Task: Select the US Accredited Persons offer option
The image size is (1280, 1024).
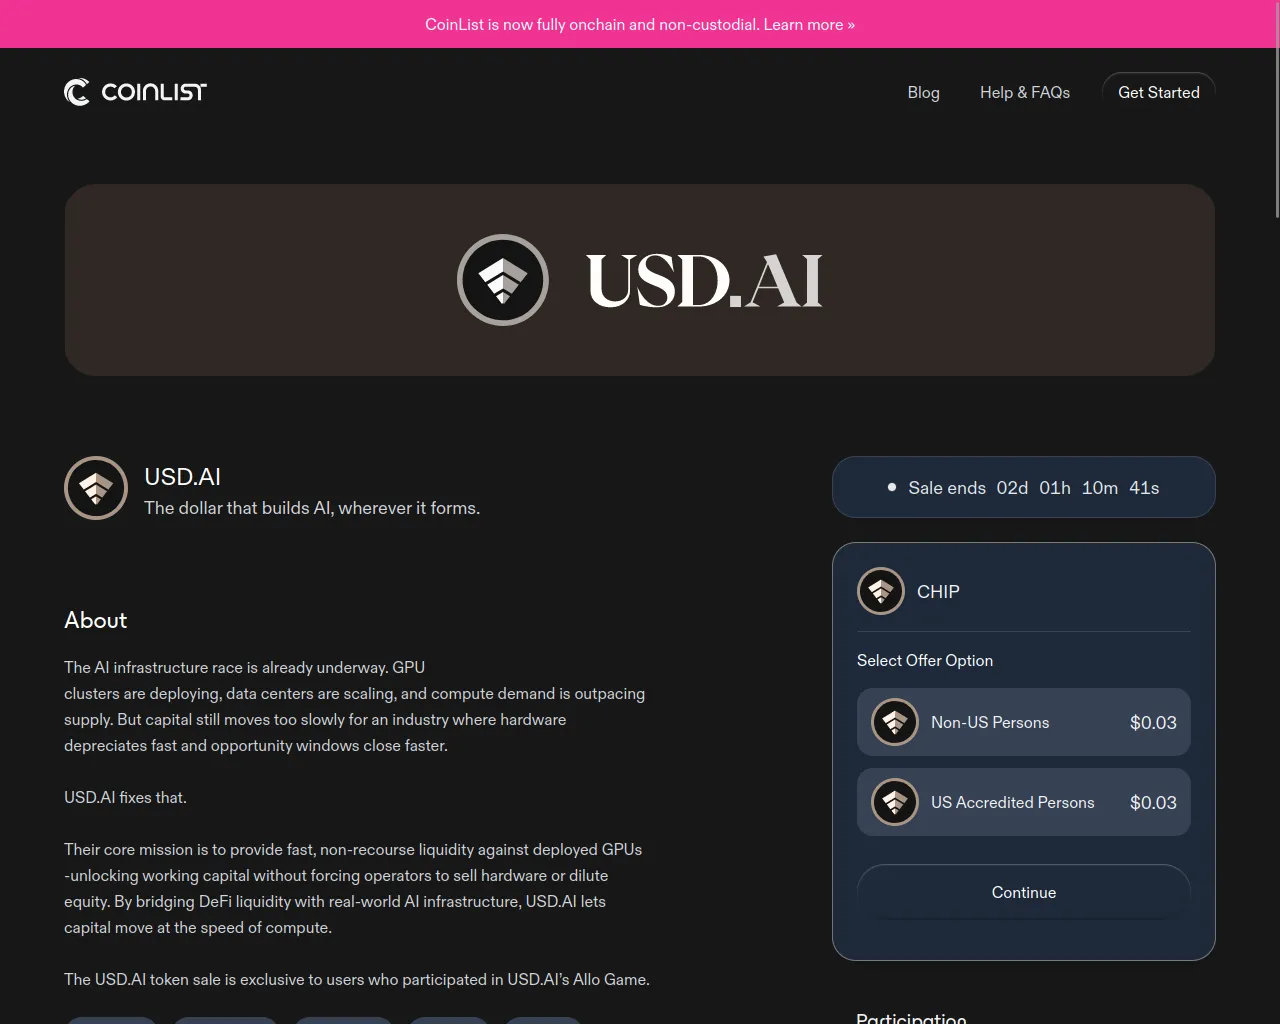Action: pos(1024,802)
